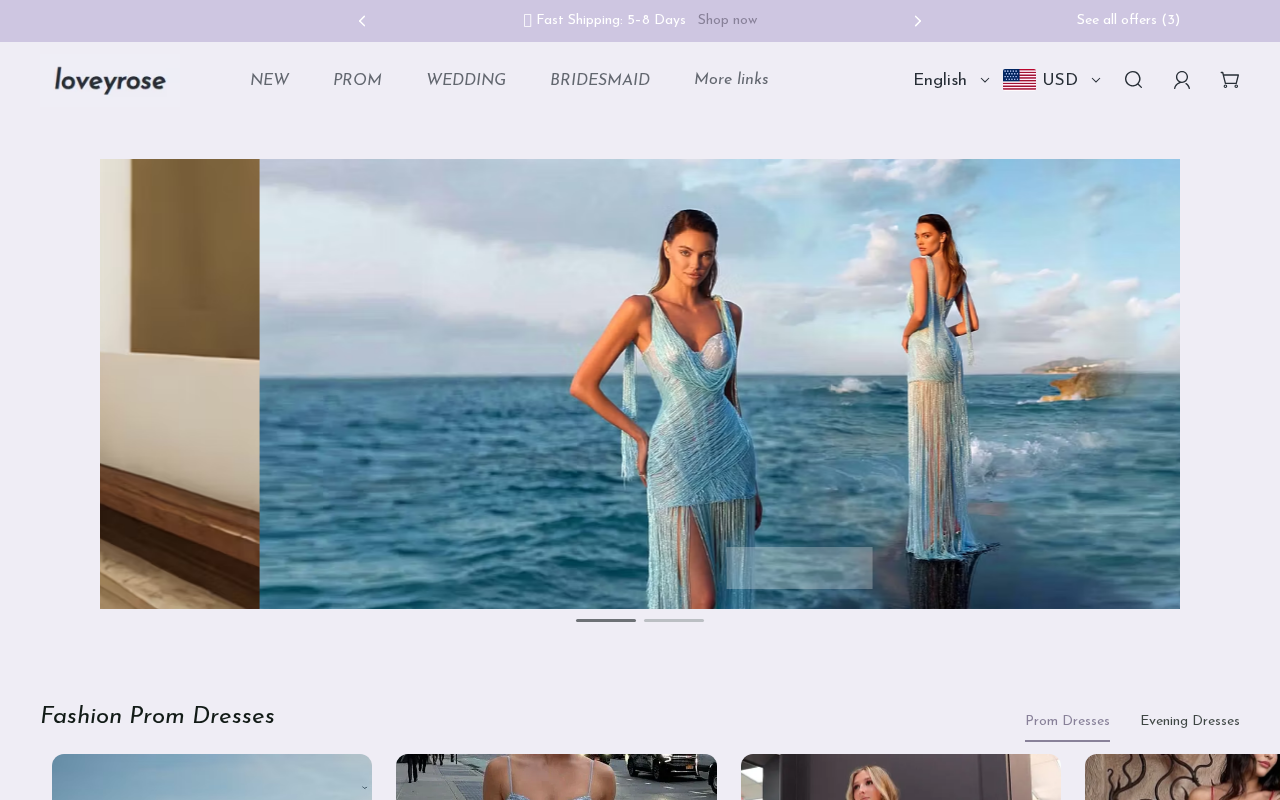
Task: Open the WEDDING menu item
Action: (x=466, y=80)
